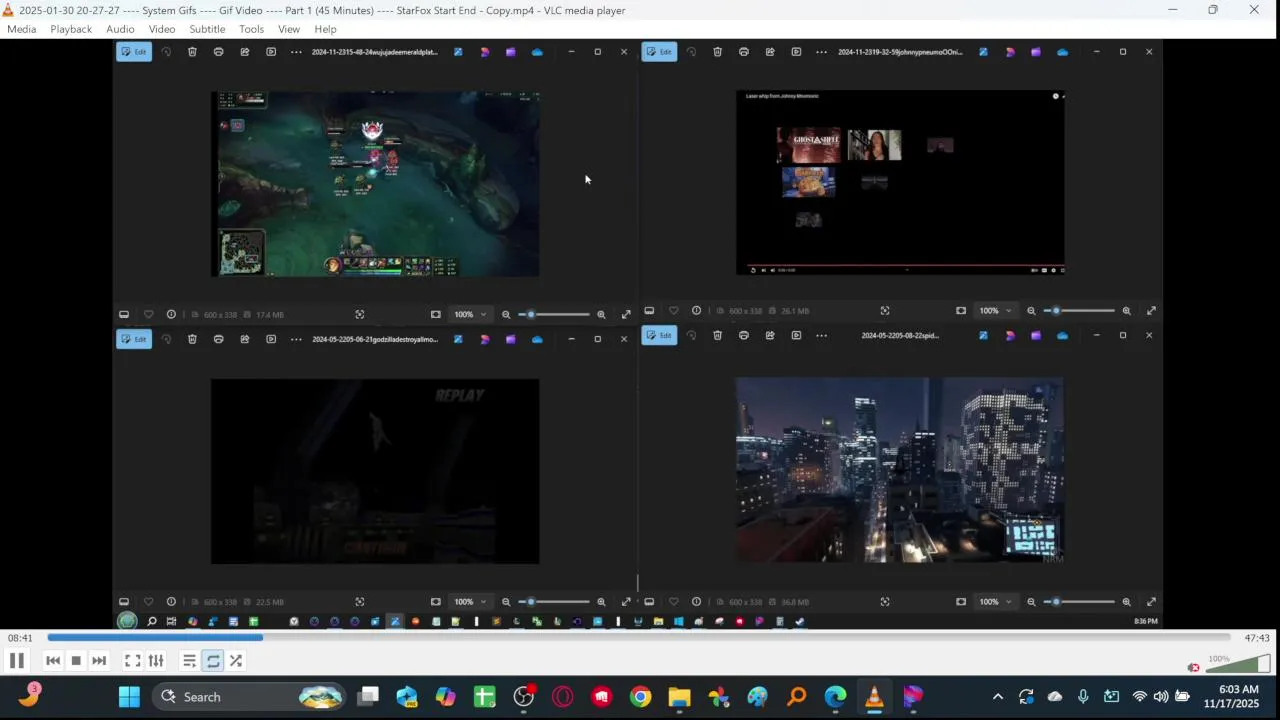Image resolution: width=1280 pixels, height=720 pixels.
Task: Click the taskbar Search box
Action: [250, 697]
